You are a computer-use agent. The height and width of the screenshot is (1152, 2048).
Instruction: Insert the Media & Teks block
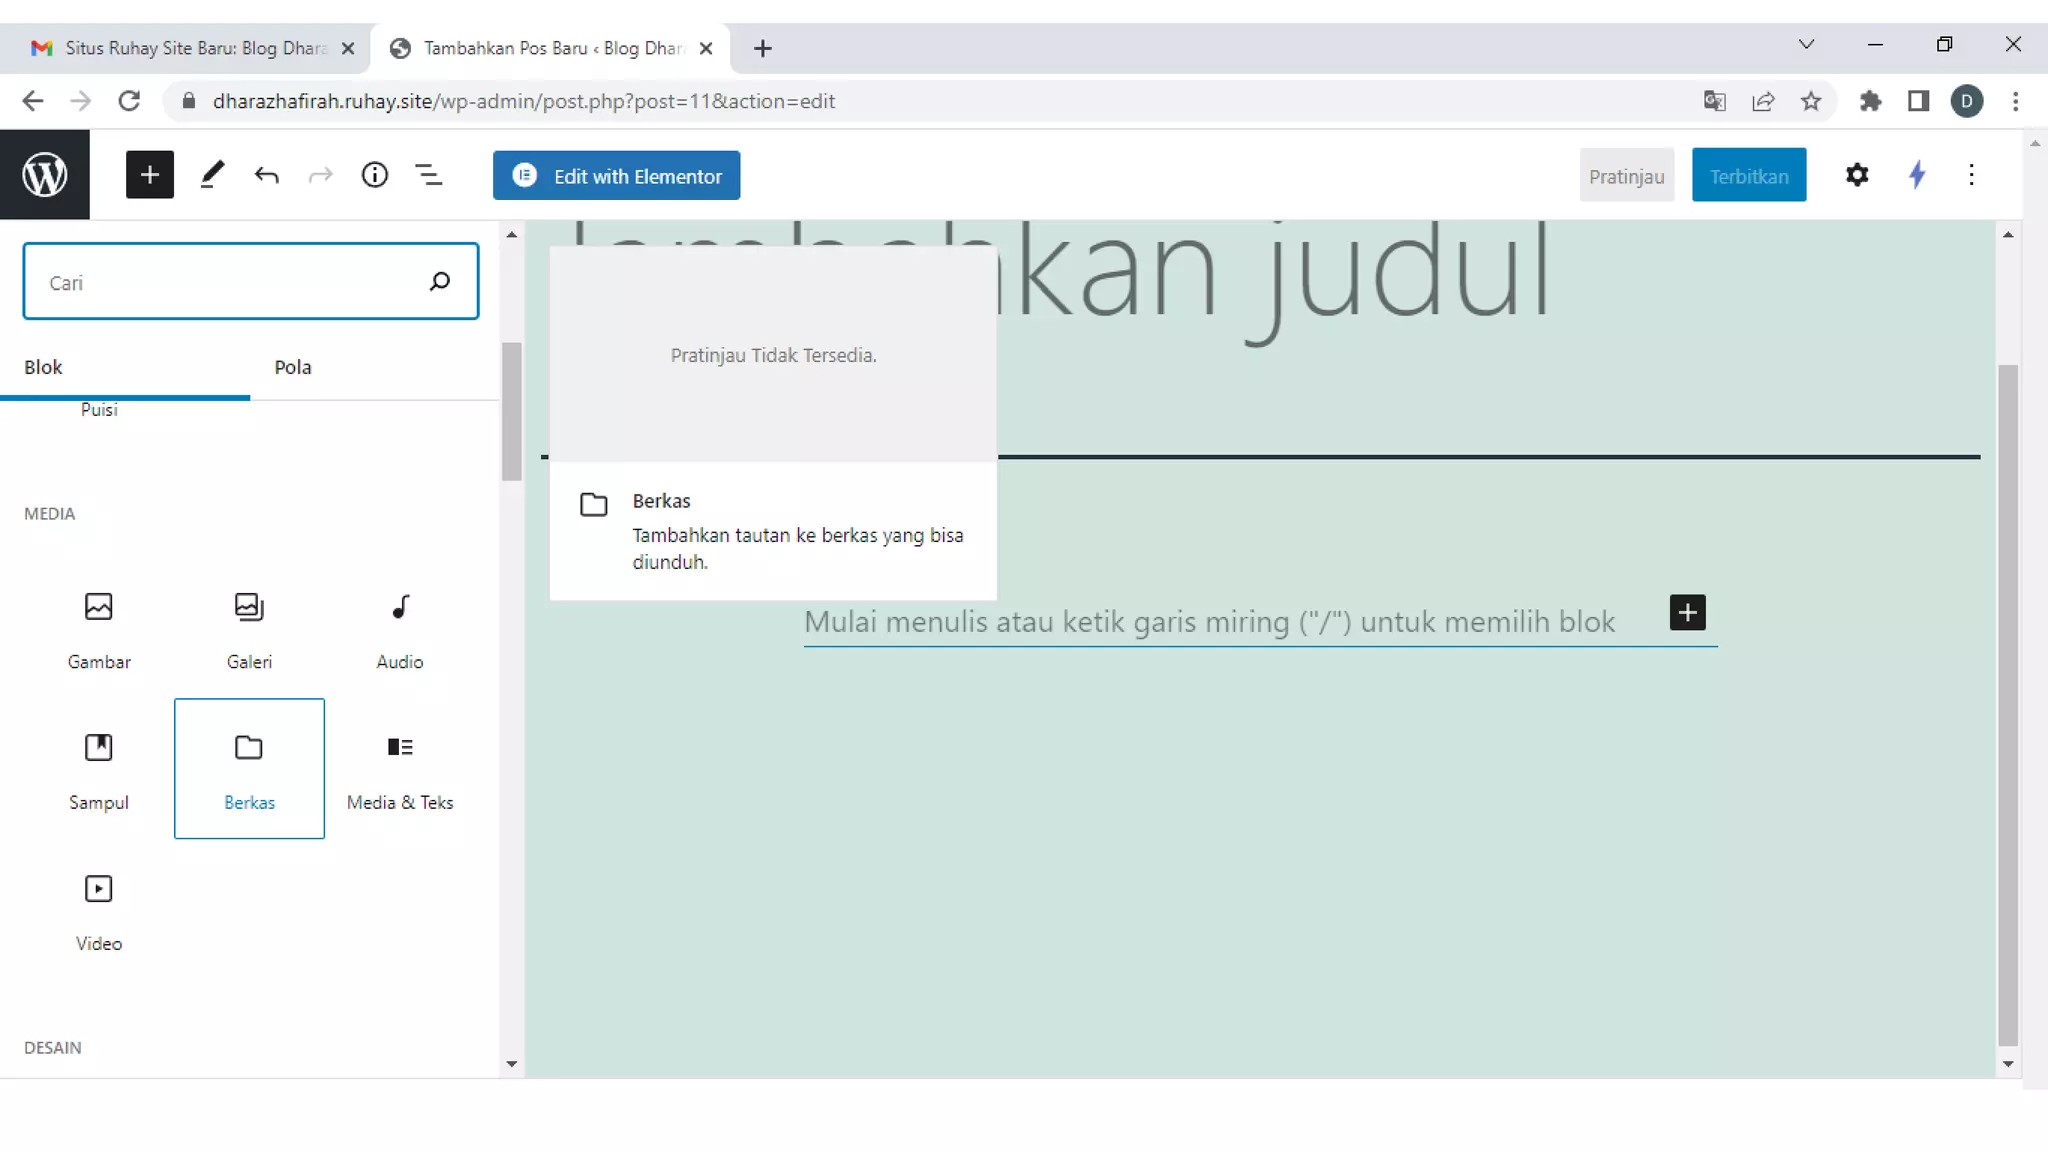point(400,769)
